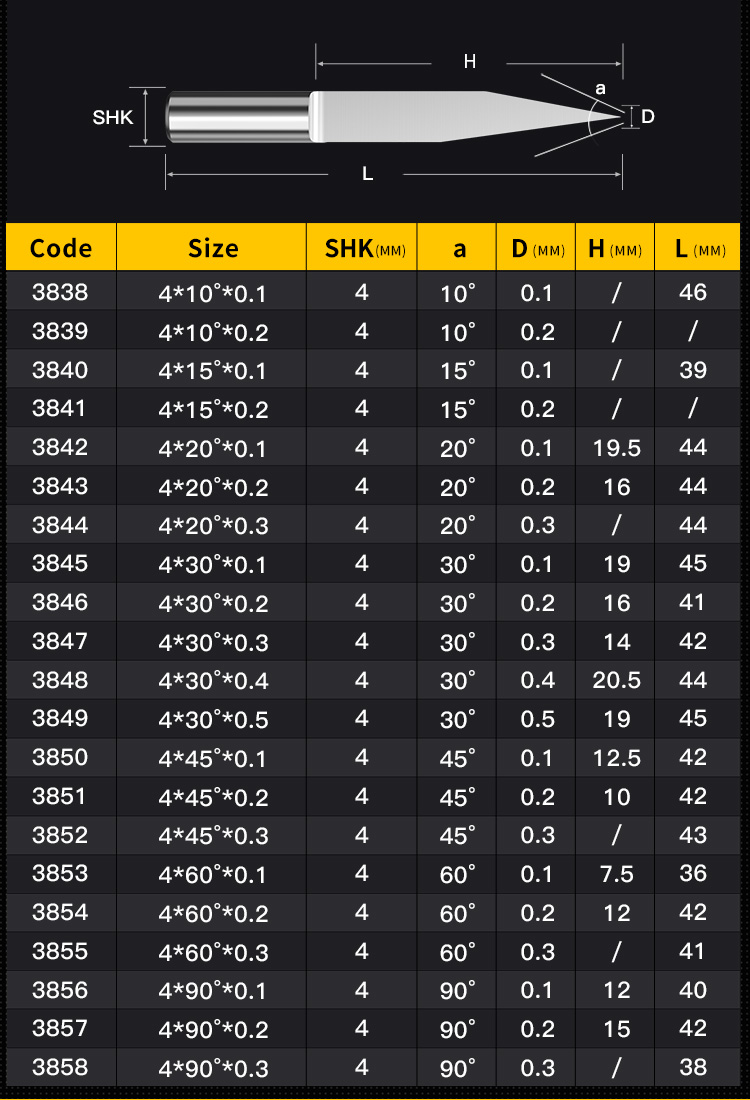Click the L dimension label in diagram
This screenshot has width=750, height=1100.
pos(368,174)
